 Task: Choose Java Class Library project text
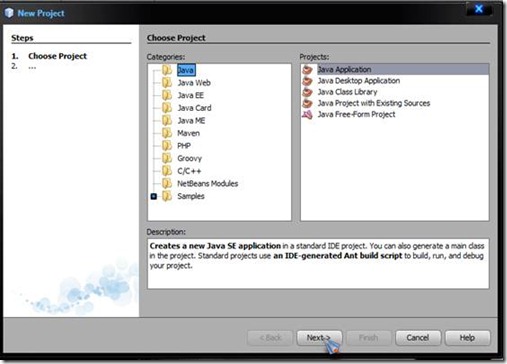click(x=347, y=92)
